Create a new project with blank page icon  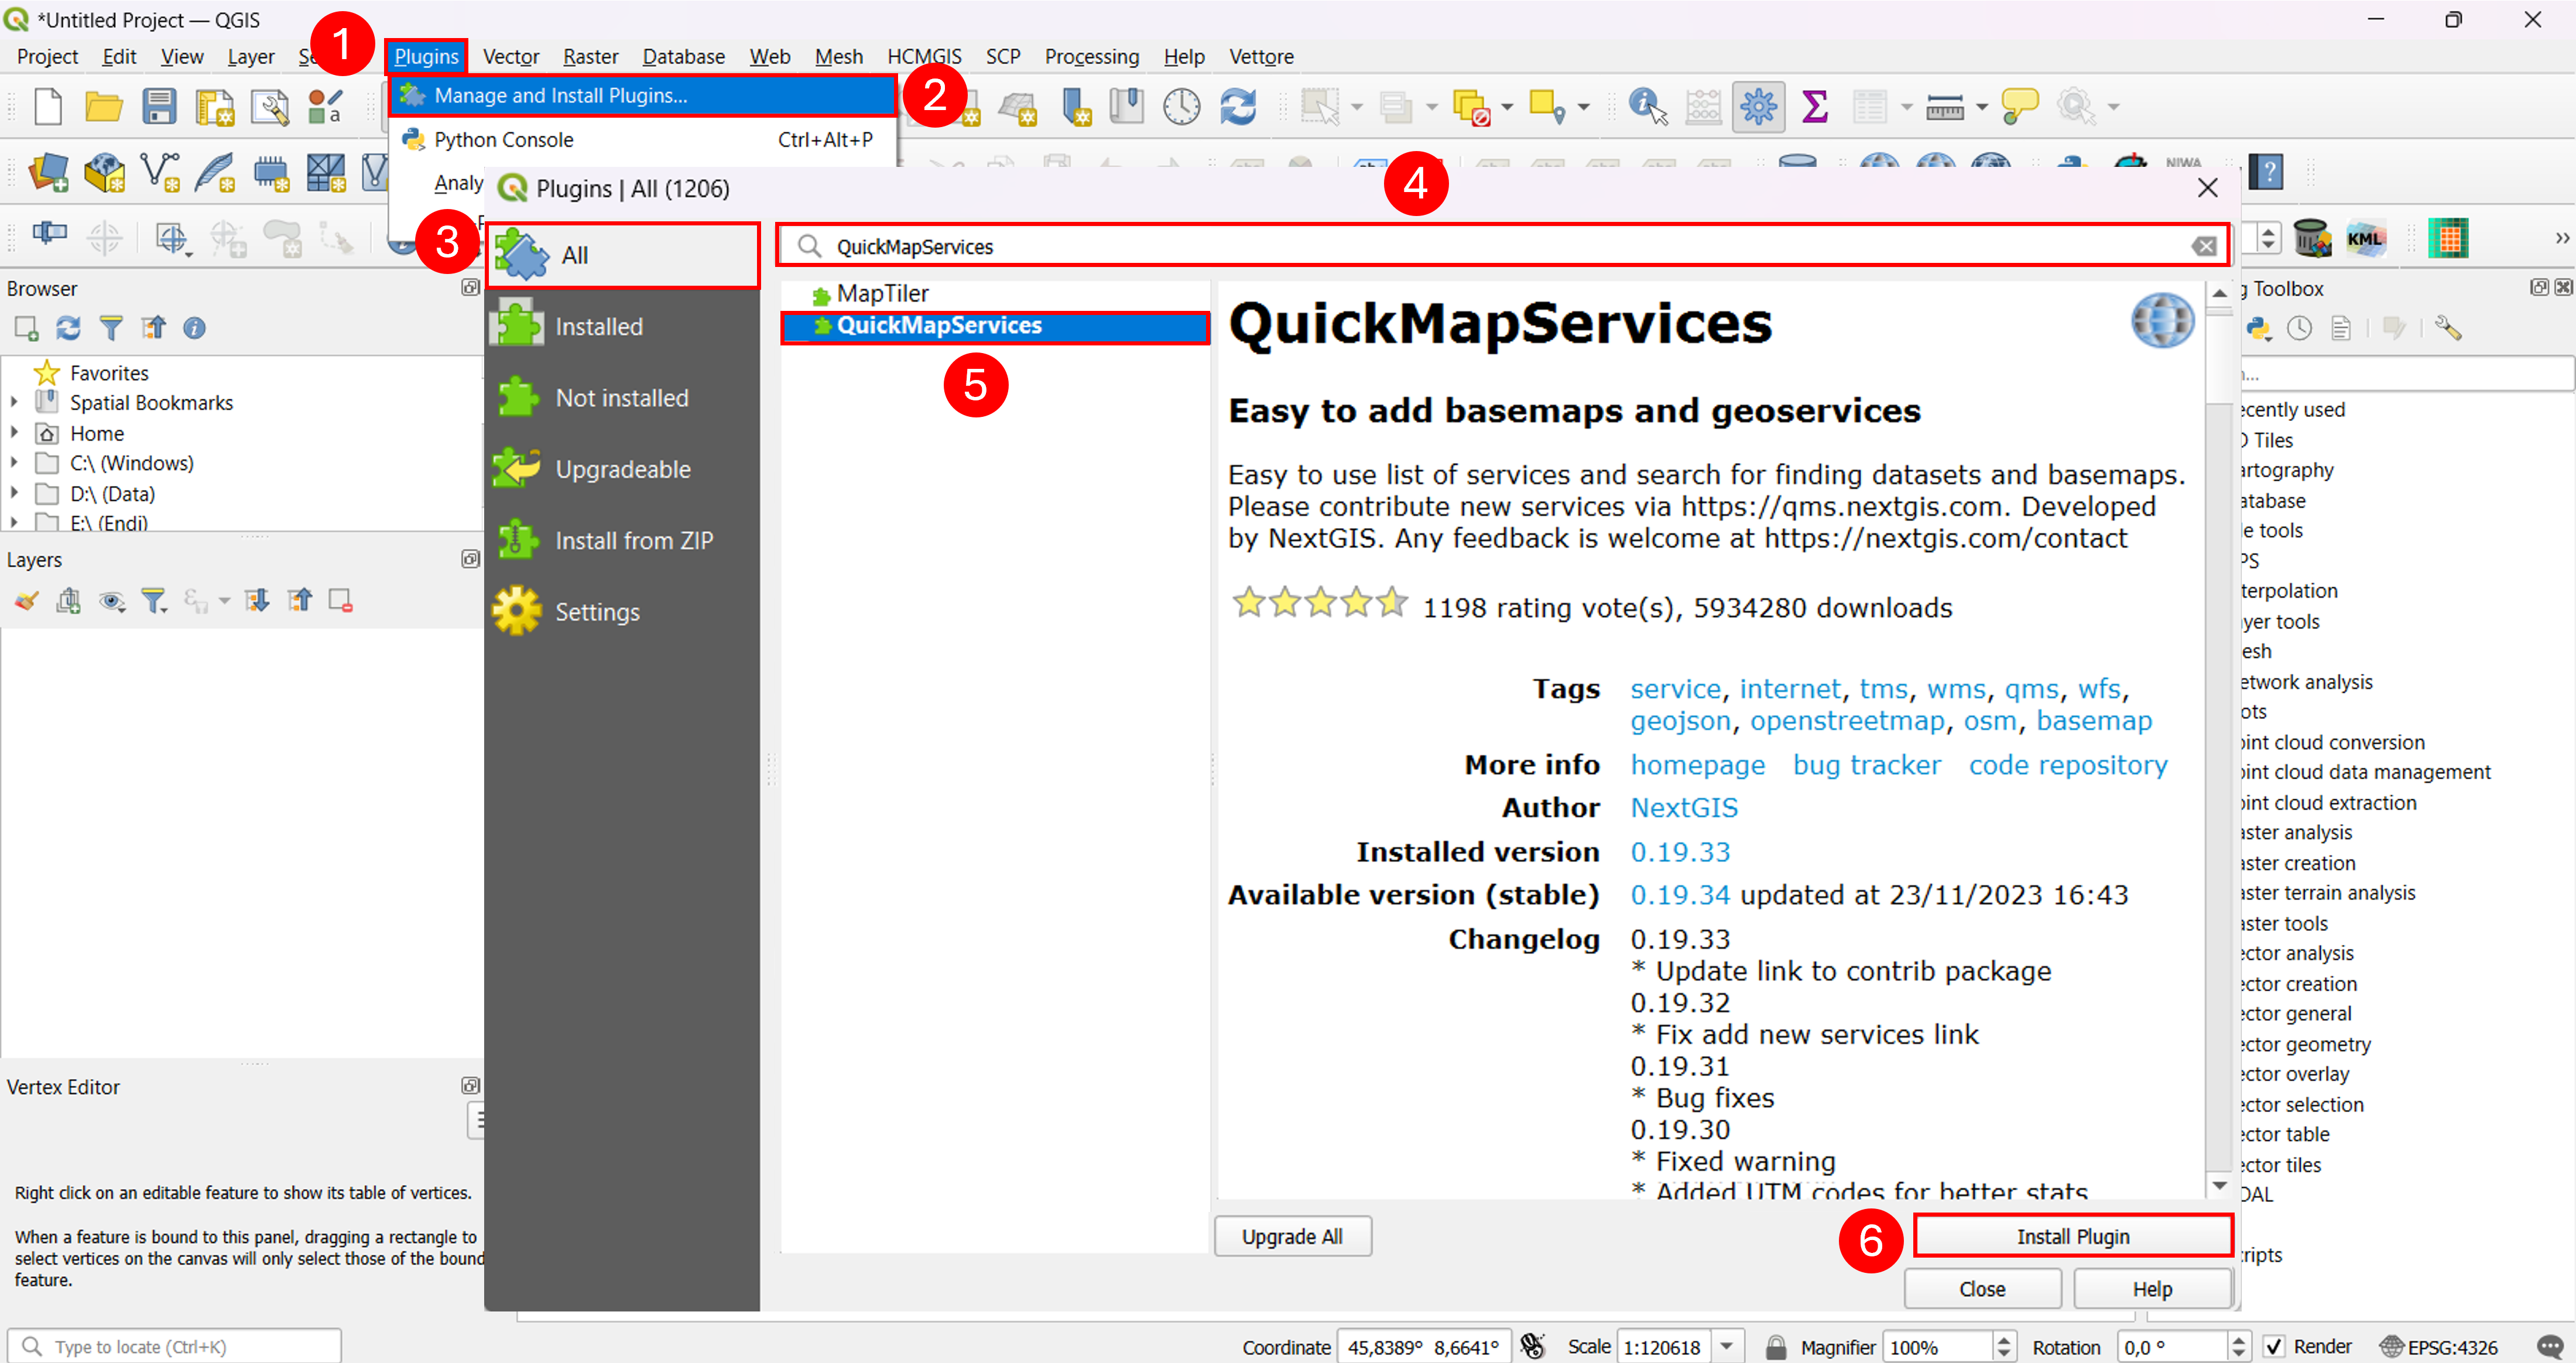click(47, 106)
